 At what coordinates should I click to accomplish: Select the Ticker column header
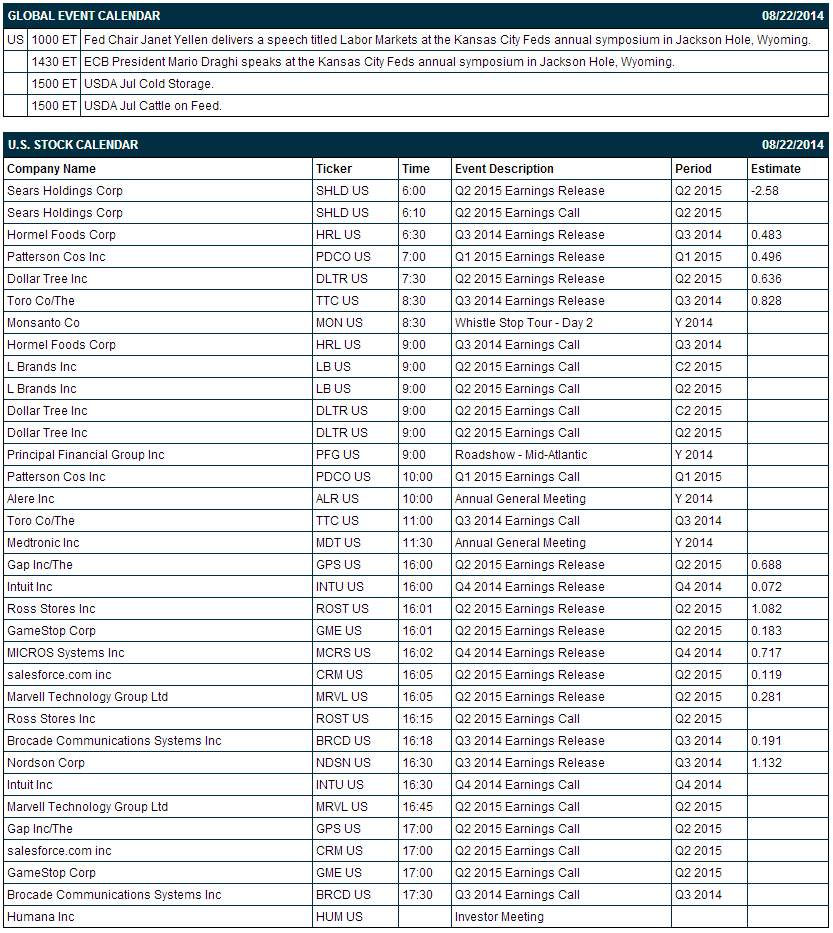click(334, 169)
